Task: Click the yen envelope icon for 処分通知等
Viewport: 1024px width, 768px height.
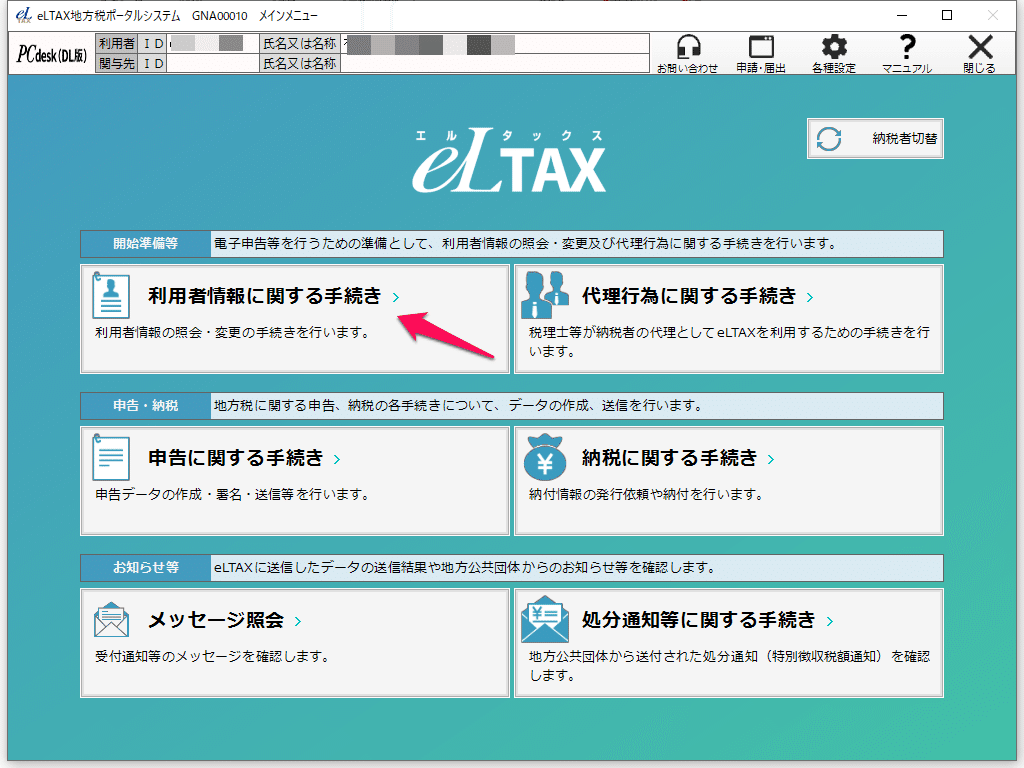Action: 545,619
